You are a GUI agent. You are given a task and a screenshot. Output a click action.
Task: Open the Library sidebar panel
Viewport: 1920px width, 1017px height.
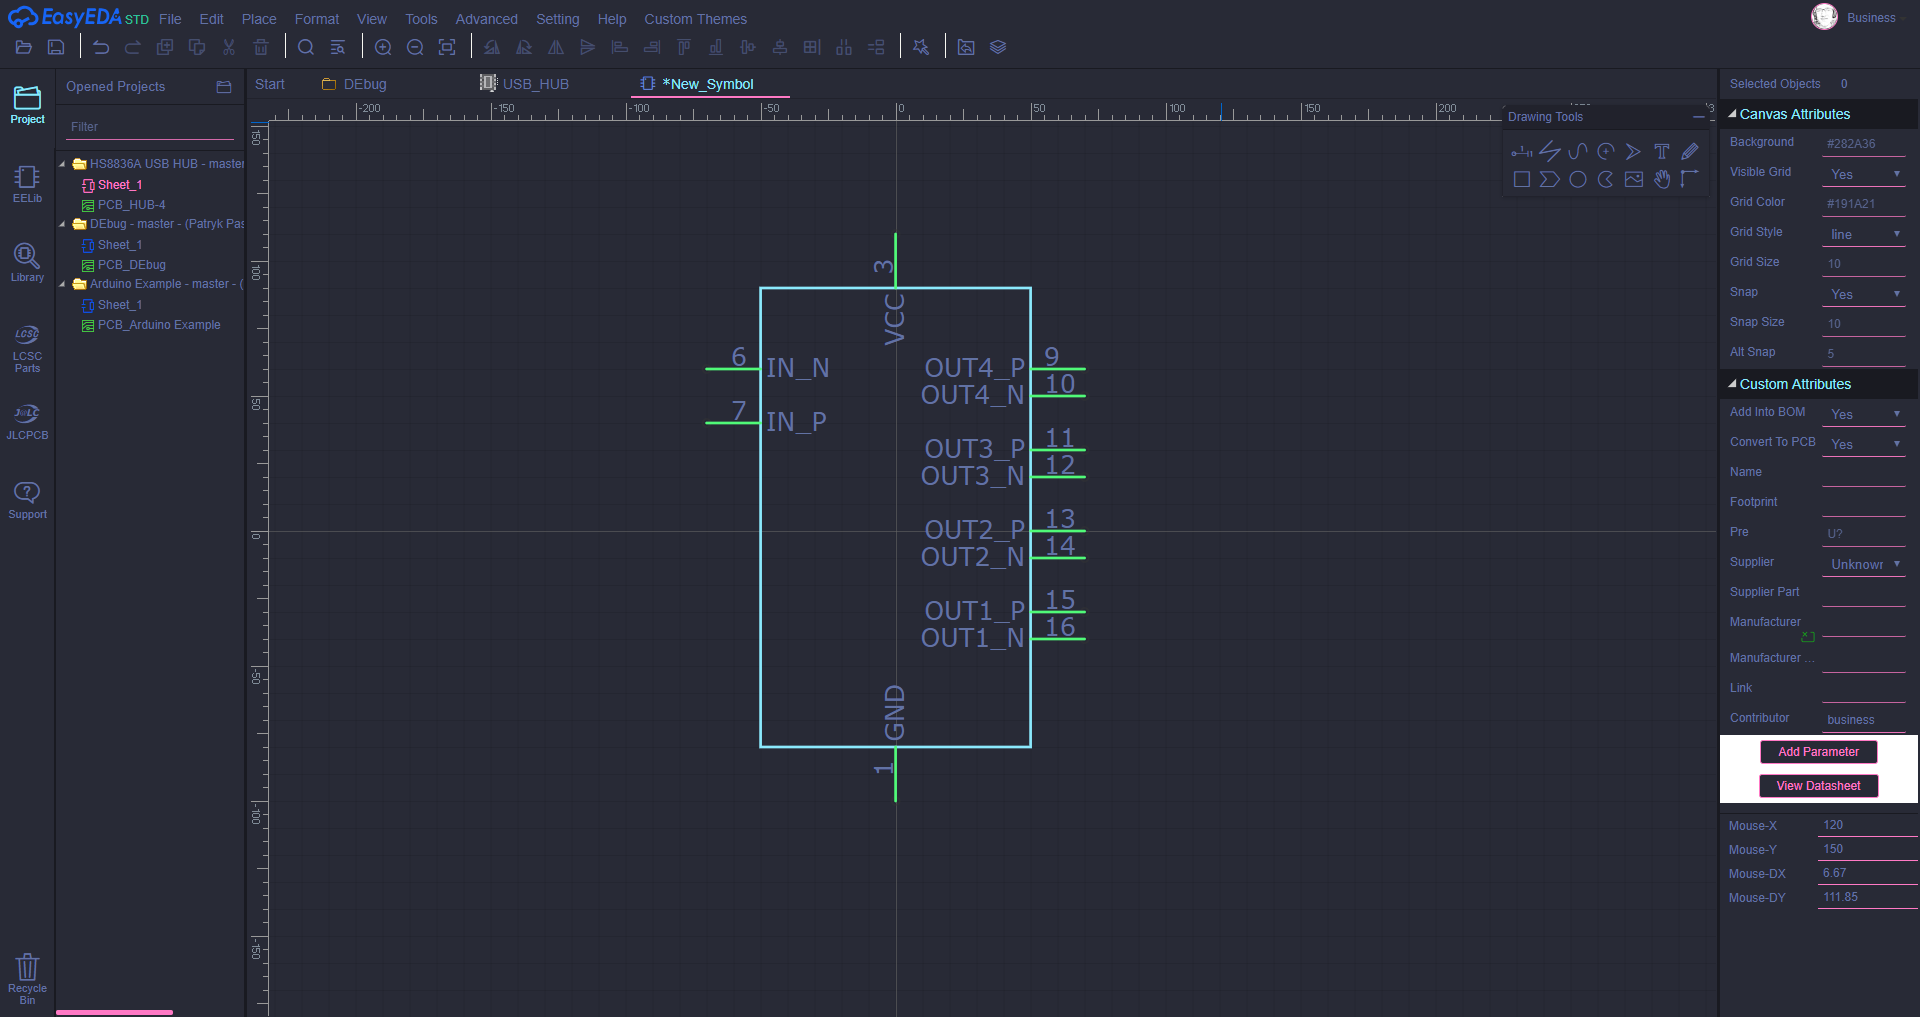point(27,263)
